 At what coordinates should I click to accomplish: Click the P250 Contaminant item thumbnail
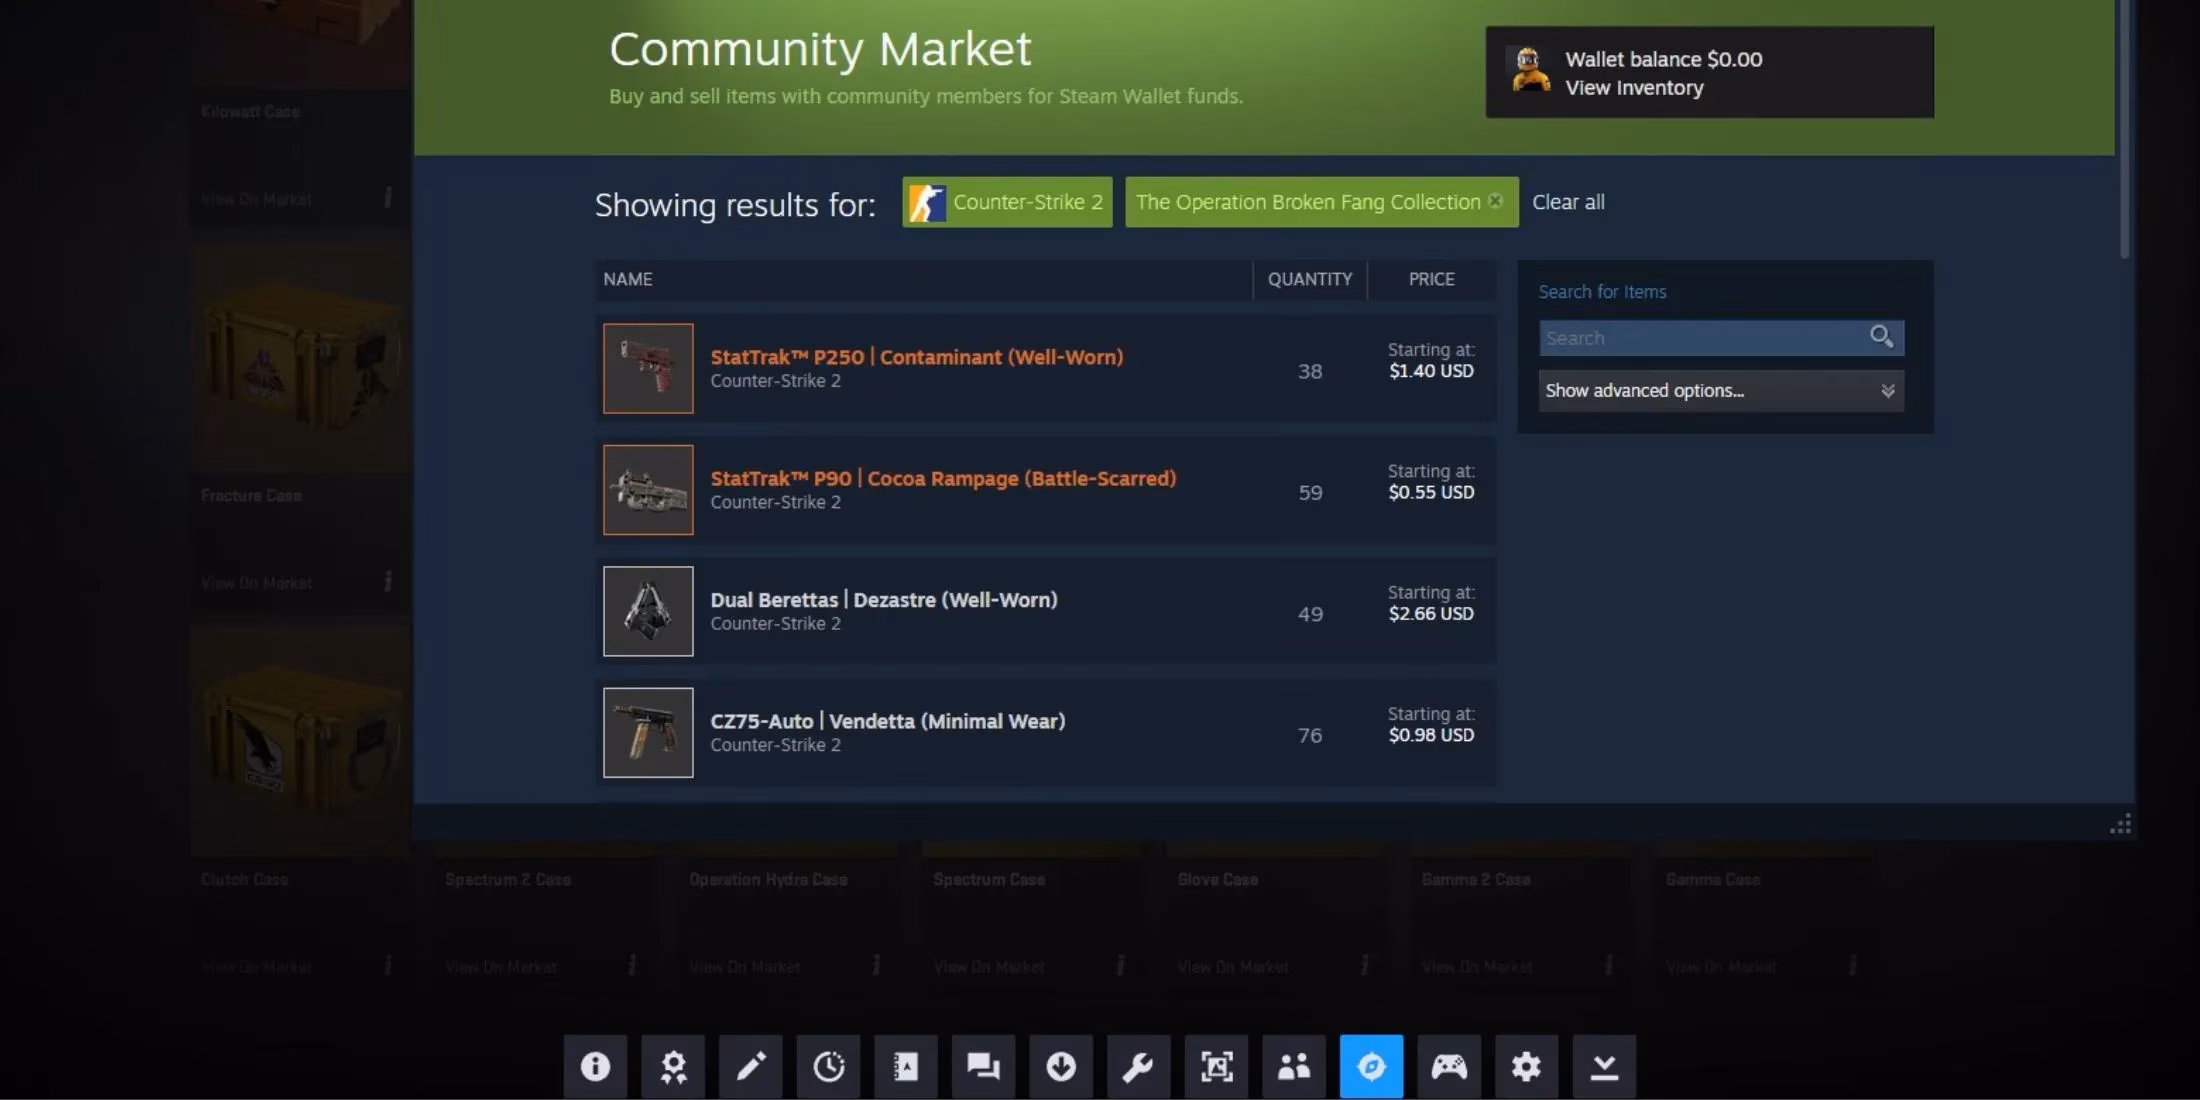tap(648, 368)
